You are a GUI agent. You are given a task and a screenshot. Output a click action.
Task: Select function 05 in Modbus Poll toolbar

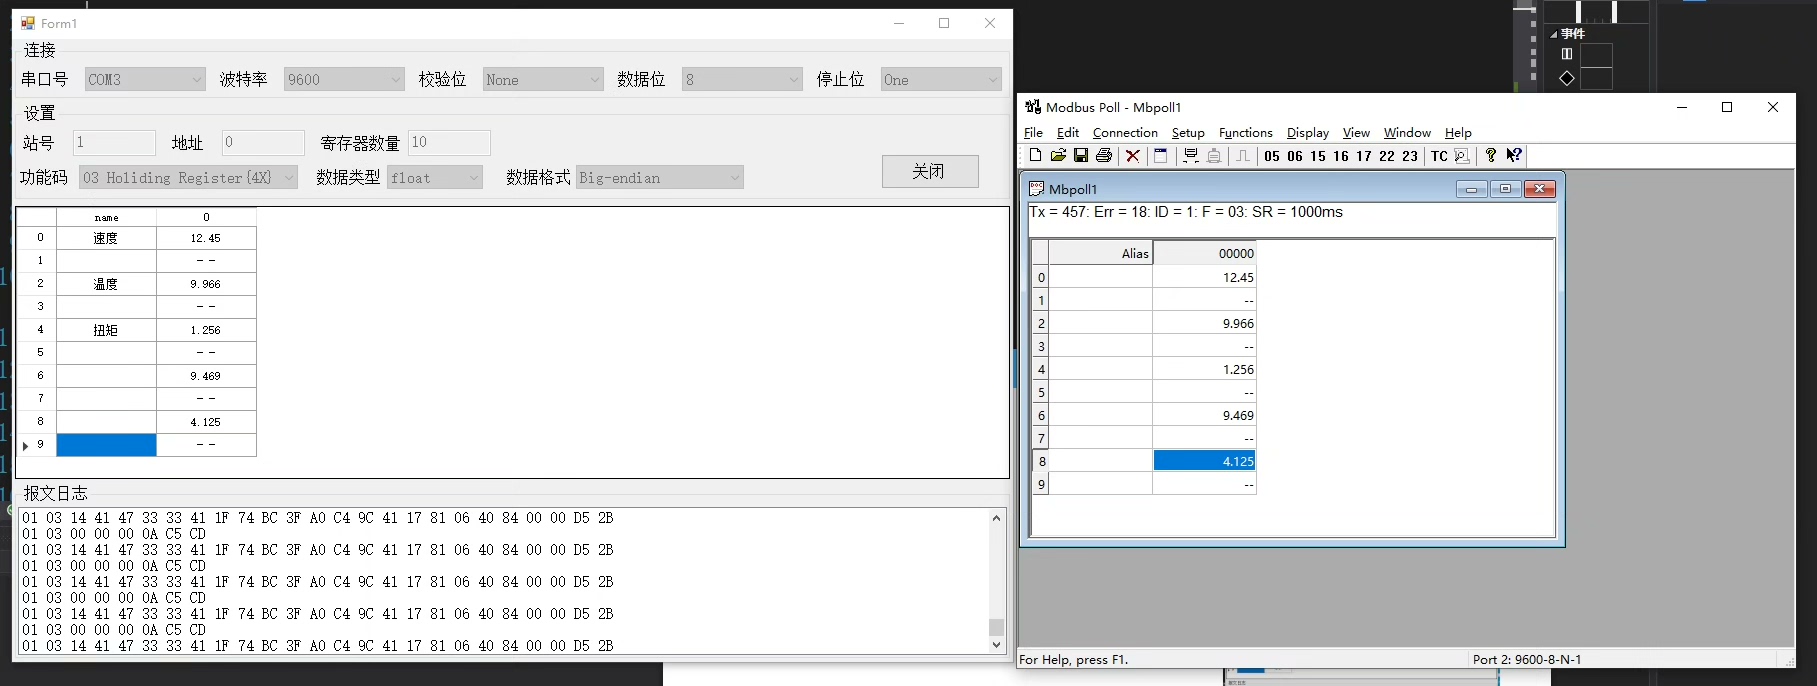click(x=1272, y=156)
